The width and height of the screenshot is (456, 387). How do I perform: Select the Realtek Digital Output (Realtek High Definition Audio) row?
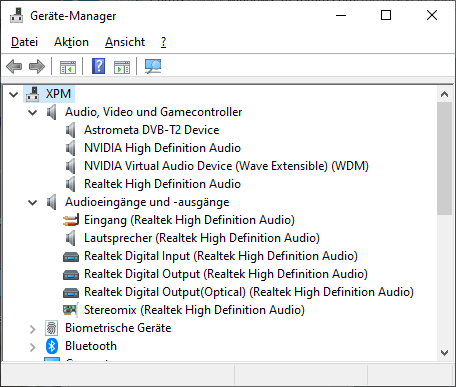point(226,274)
